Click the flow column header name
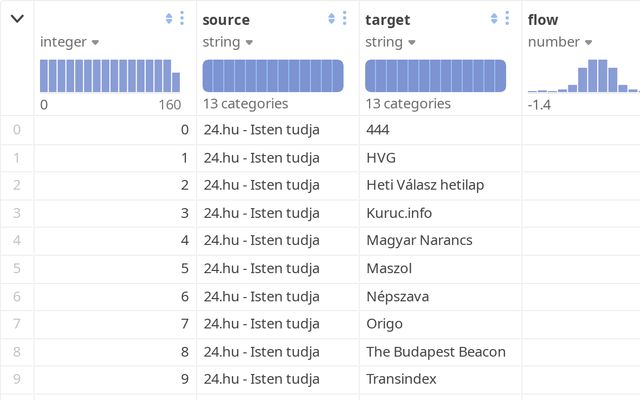 pyautogui.click(x=543, y=19)
